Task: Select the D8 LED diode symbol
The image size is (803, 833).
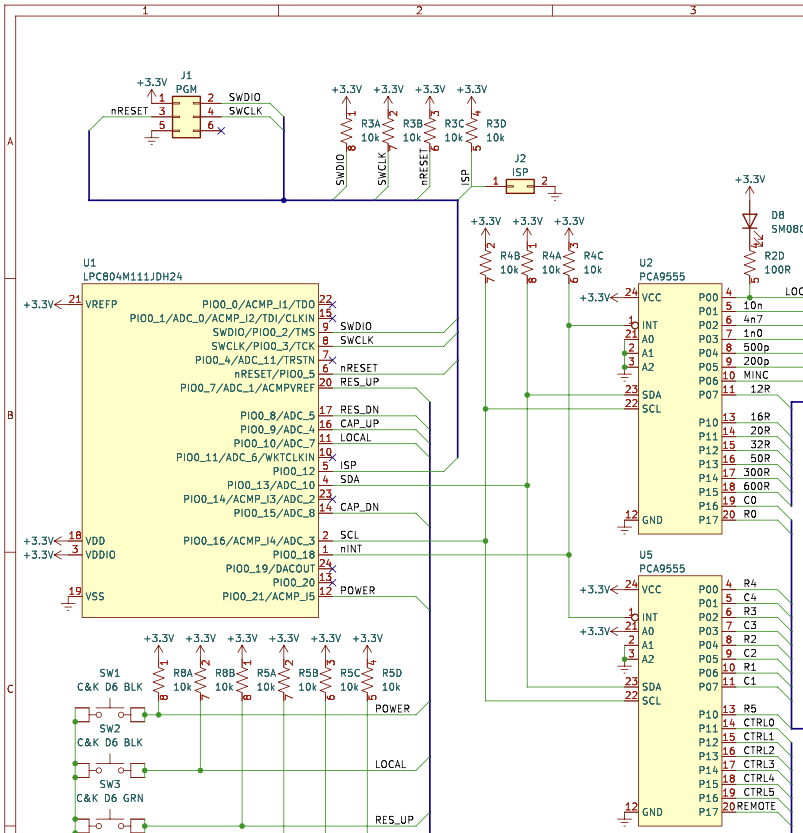Action: click(749, 220)
